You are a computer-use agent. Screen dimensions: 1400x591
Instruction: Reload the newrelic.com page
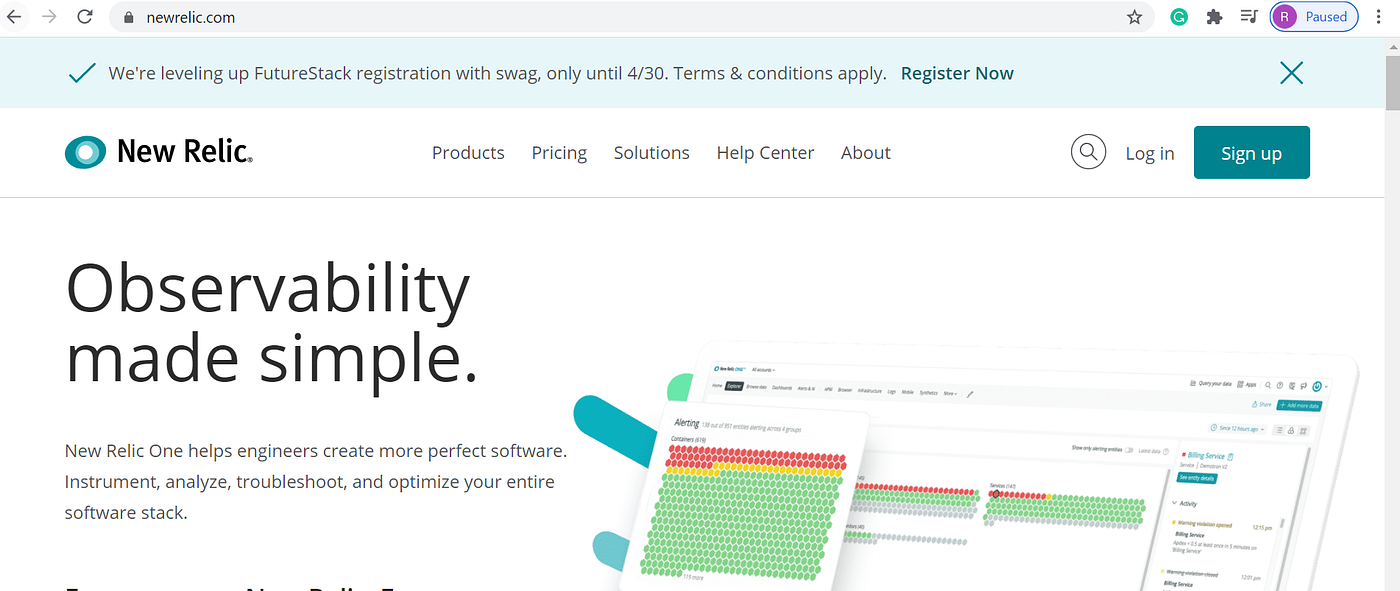click(x=85, y=17)
